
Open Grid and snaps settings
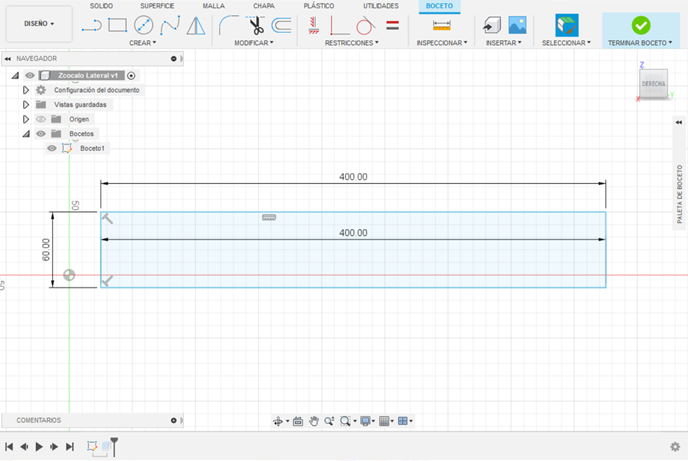pos(384,421)
